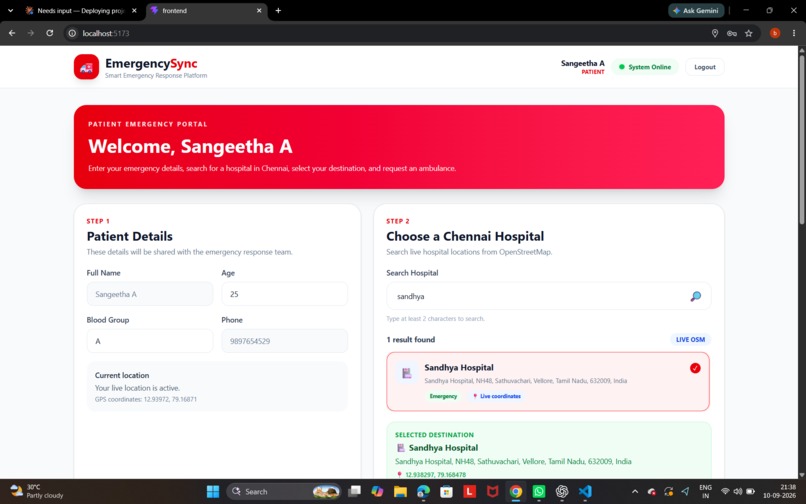Open McAfee from the taskbar
This screenshot has height=504, width=806.
point(492,492)
